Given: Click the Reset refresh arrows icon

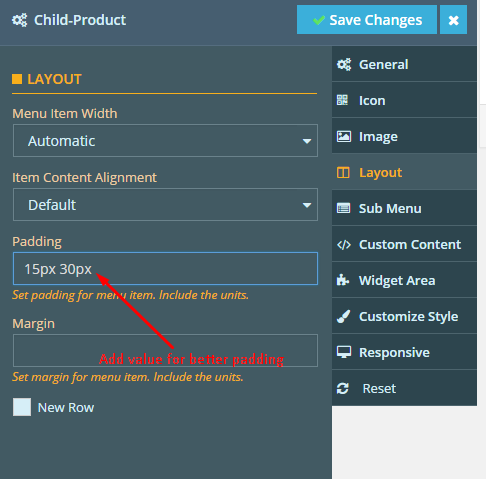Looking at the screenshot, I should (343, 388).
